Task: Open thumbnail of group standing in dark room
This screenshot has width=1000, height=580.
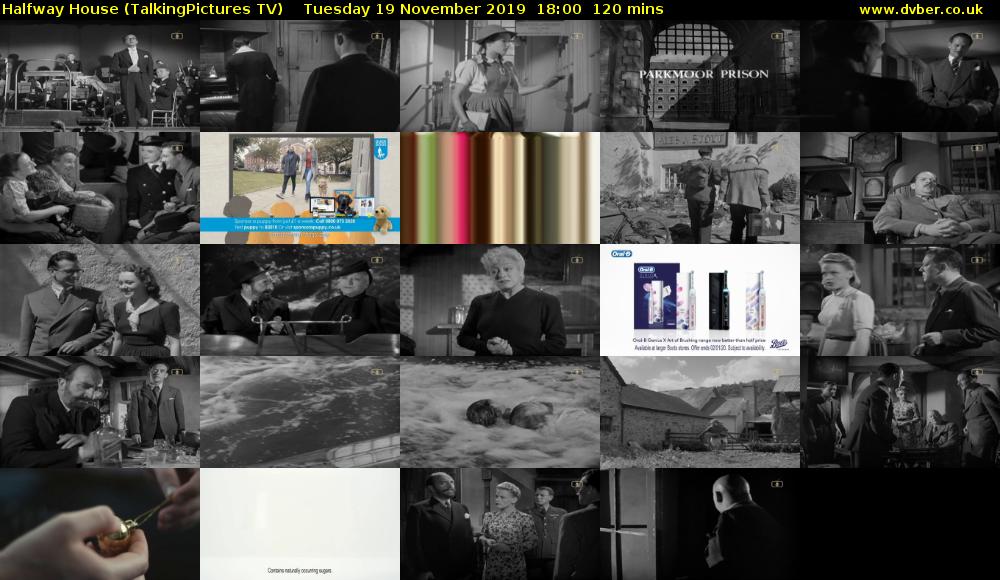Action: (x=900, y=412)
